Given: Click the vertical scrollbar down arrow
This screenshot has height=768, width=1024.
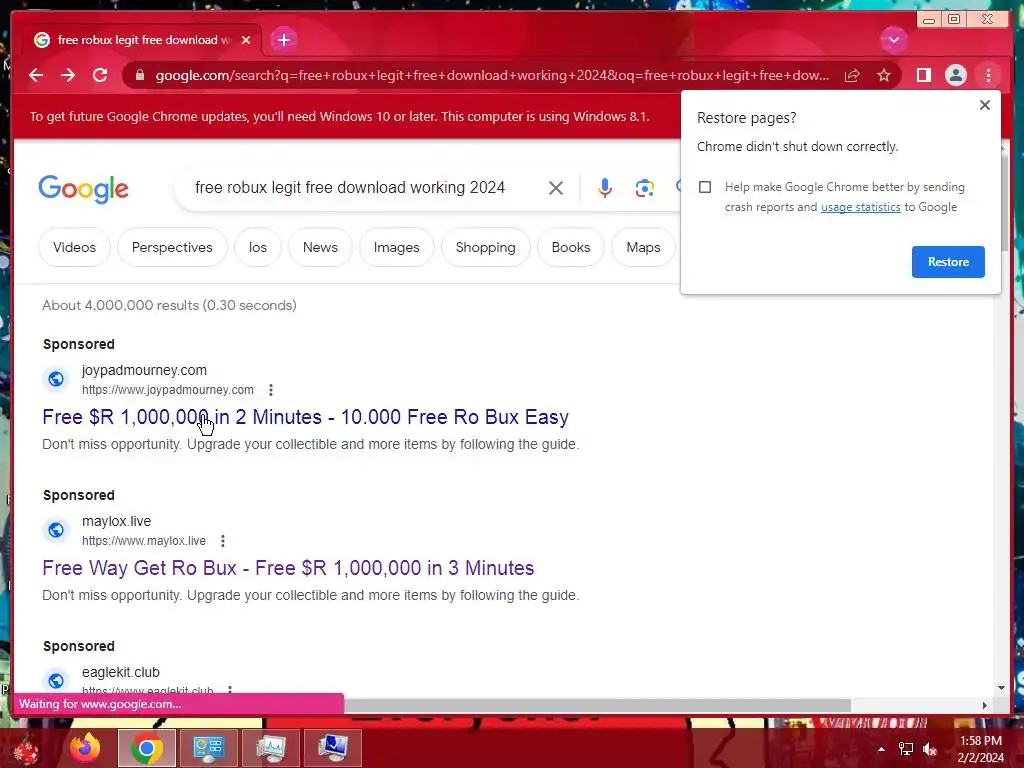Looking at the screenshot, I should pos(1002,688).
